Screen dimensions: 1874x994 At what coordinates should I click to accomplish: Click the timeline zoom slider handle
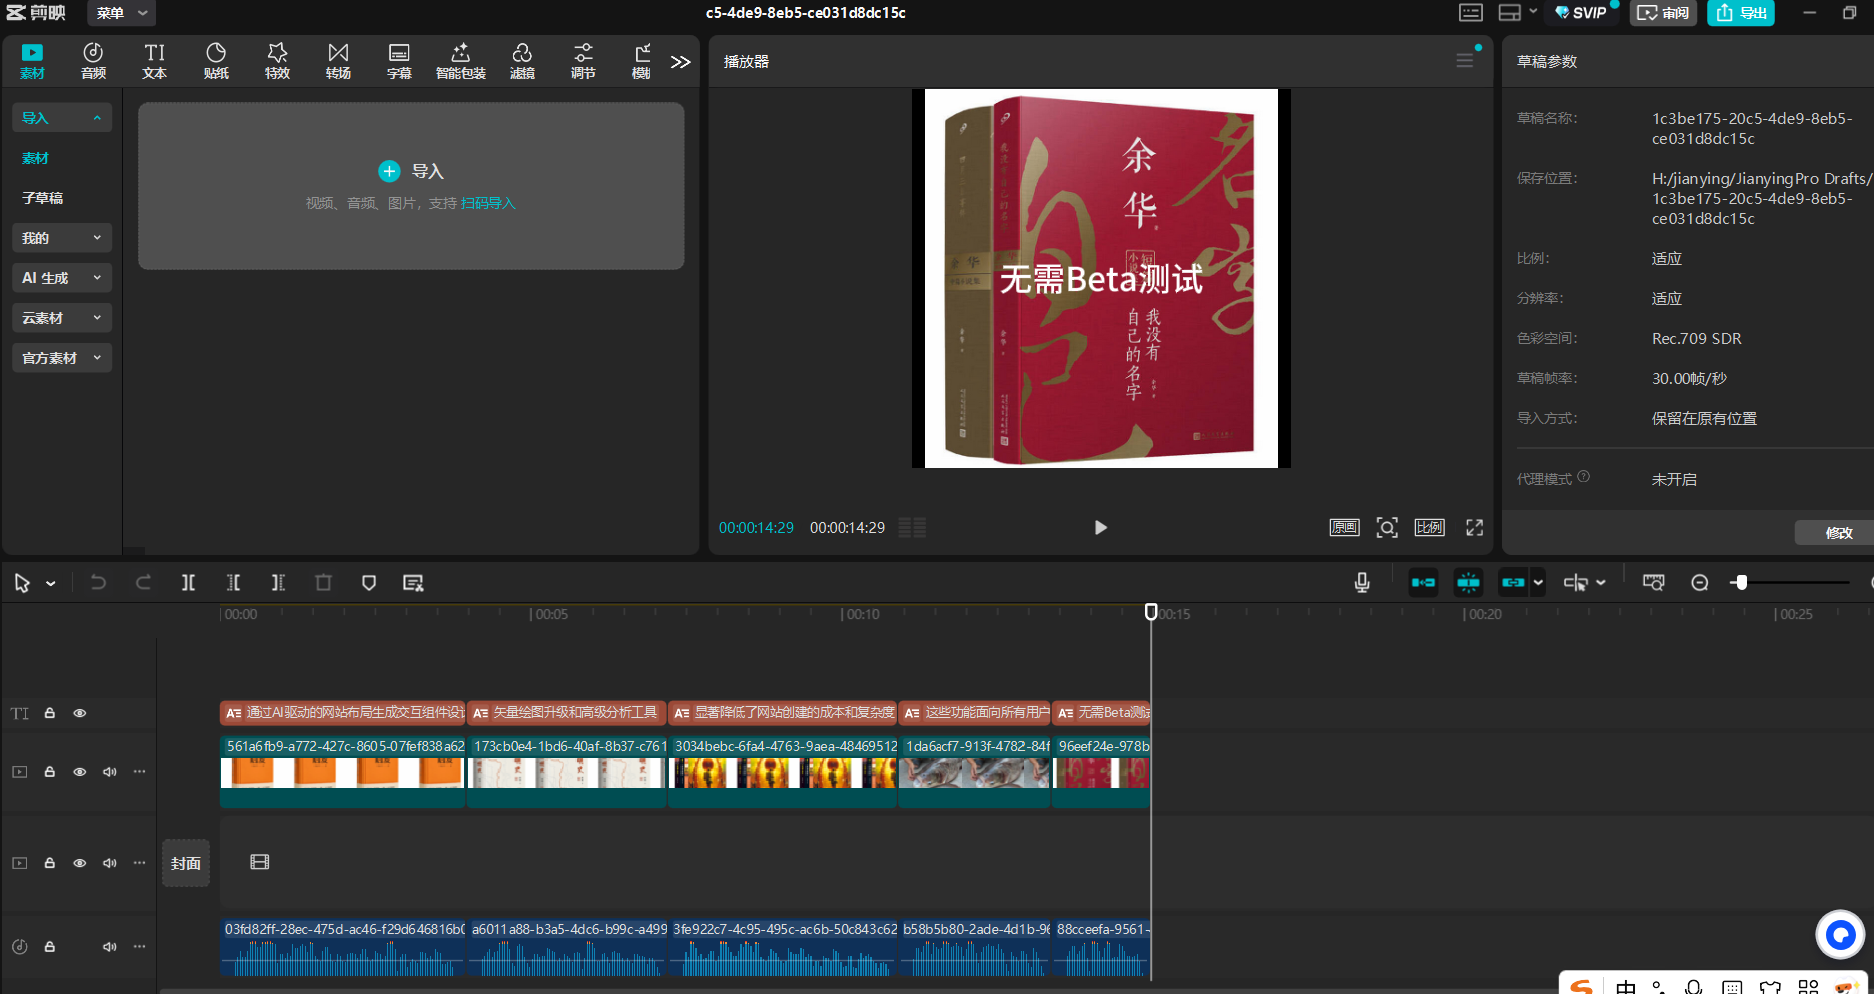coord(1741,583)
